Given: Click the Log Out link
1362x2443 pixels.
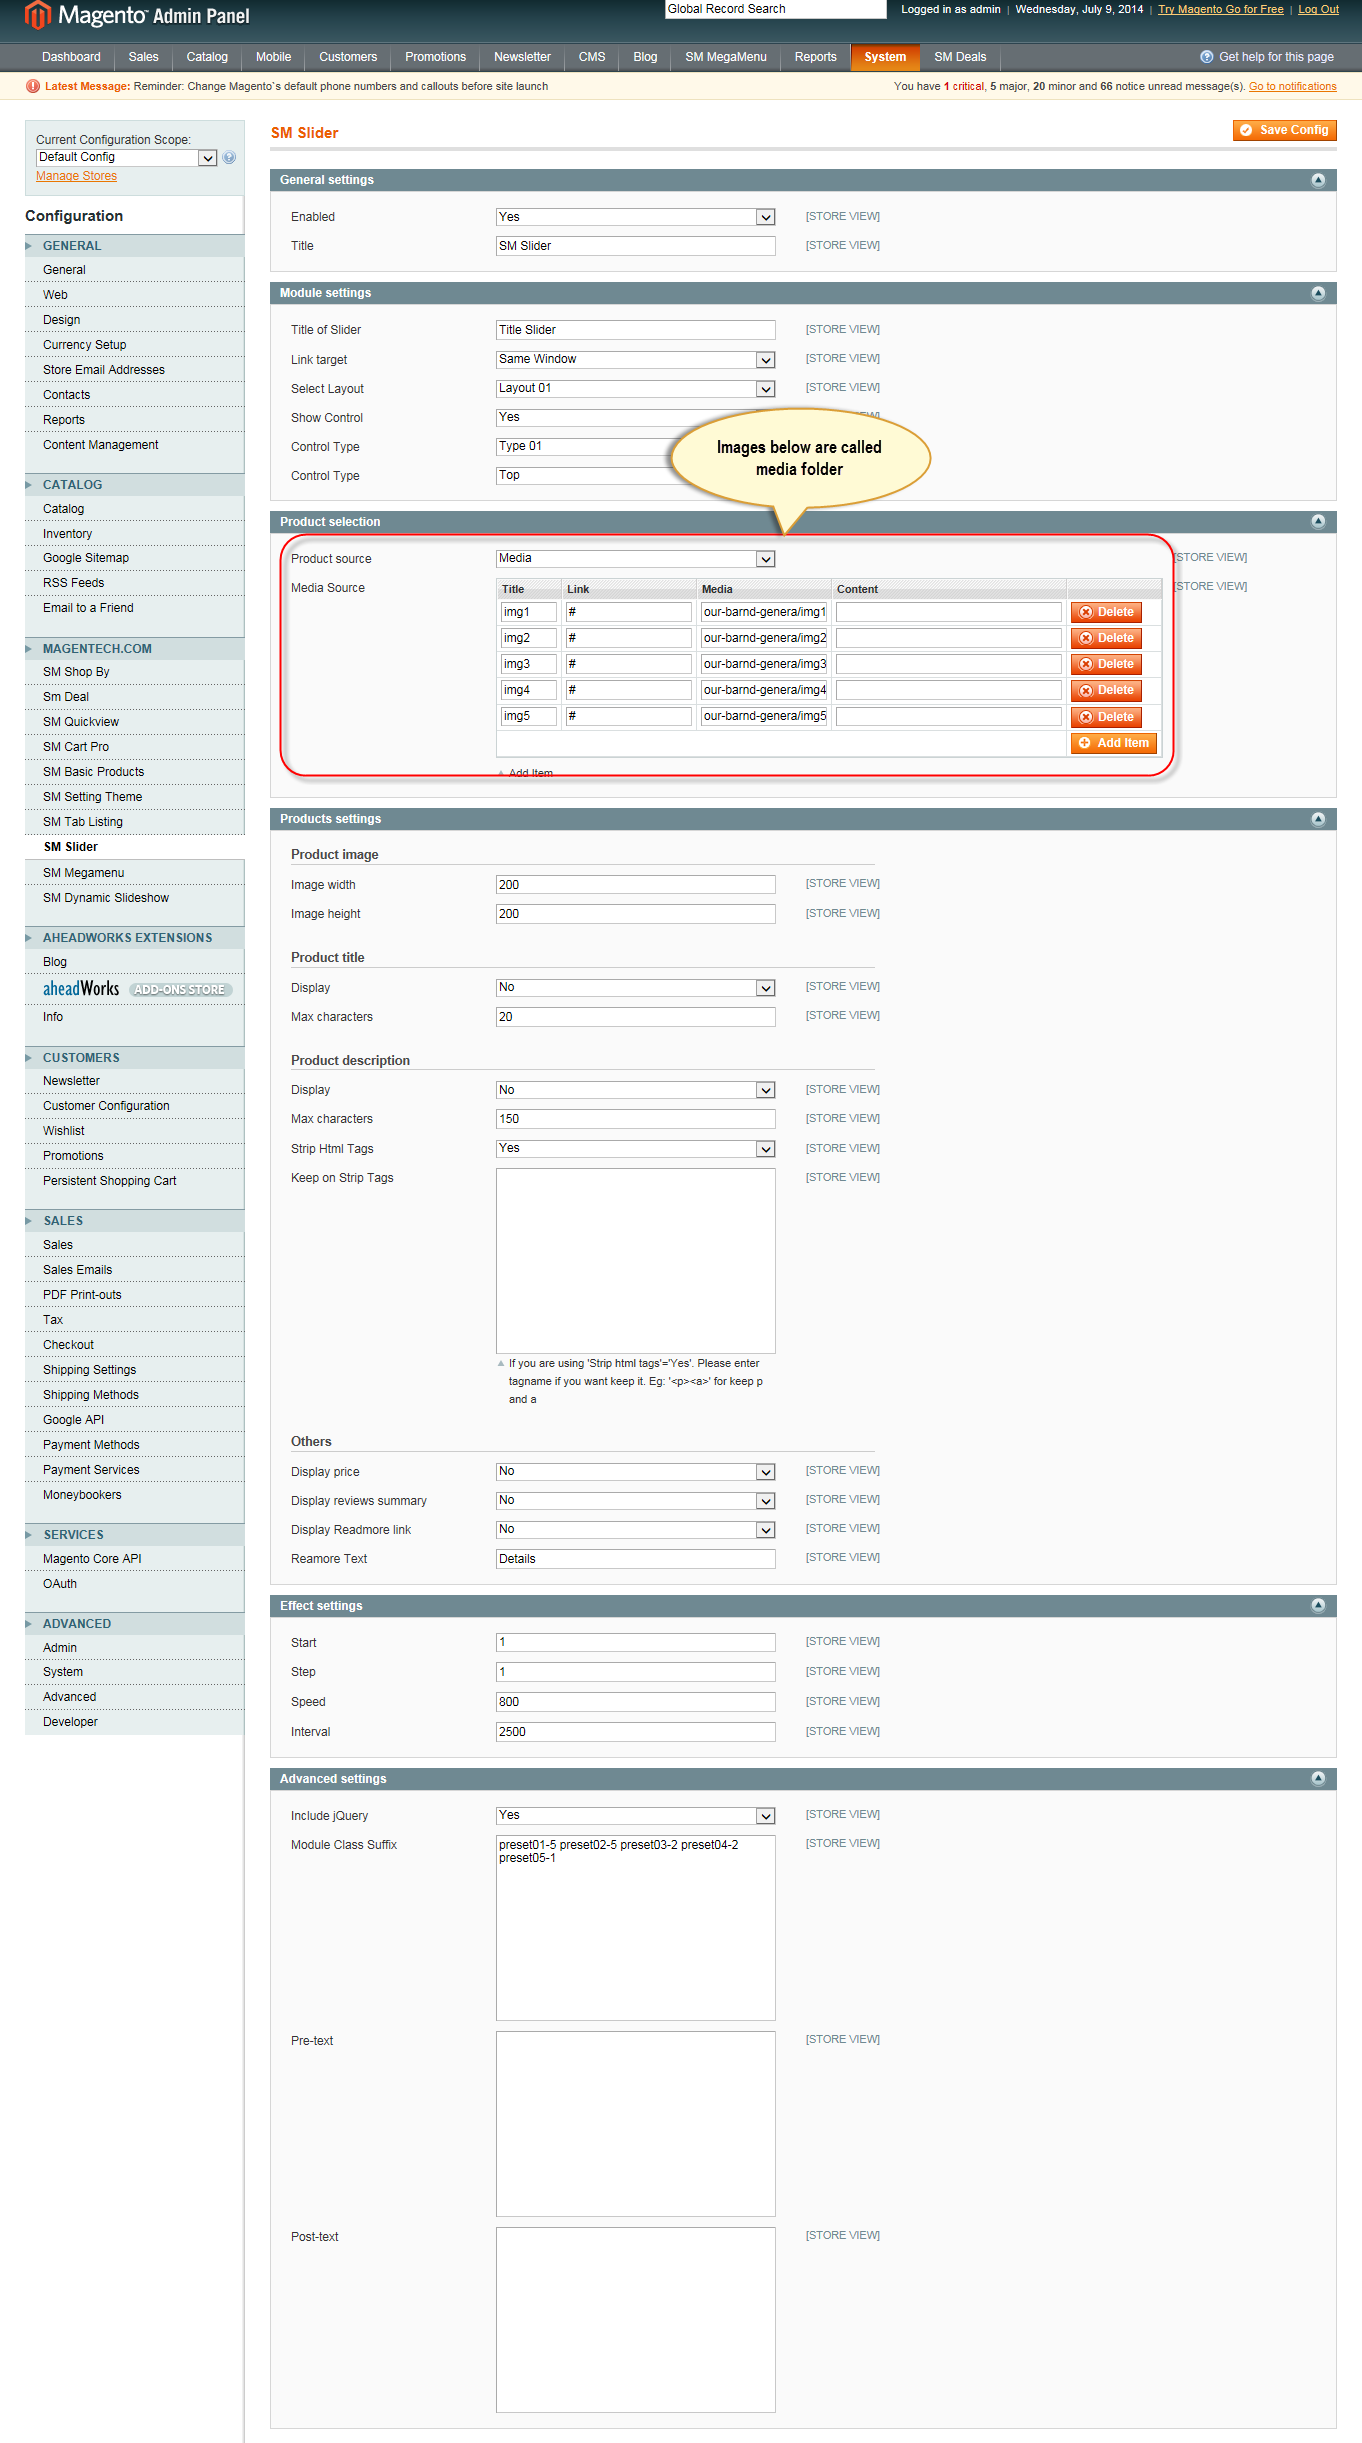Looking at the screenshot, I should pyautogui.click(x=1318, y=9).
